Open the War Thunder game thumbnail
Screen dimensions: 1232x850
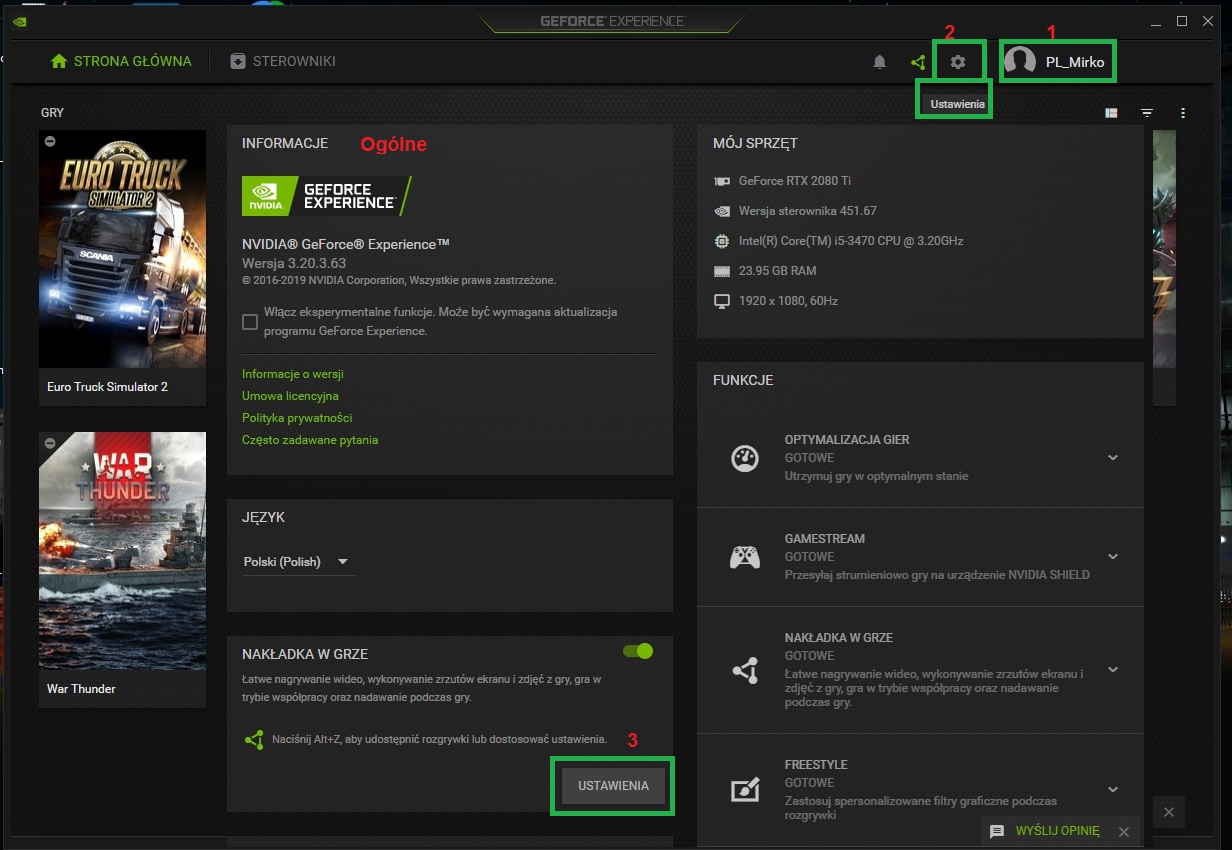122,550
